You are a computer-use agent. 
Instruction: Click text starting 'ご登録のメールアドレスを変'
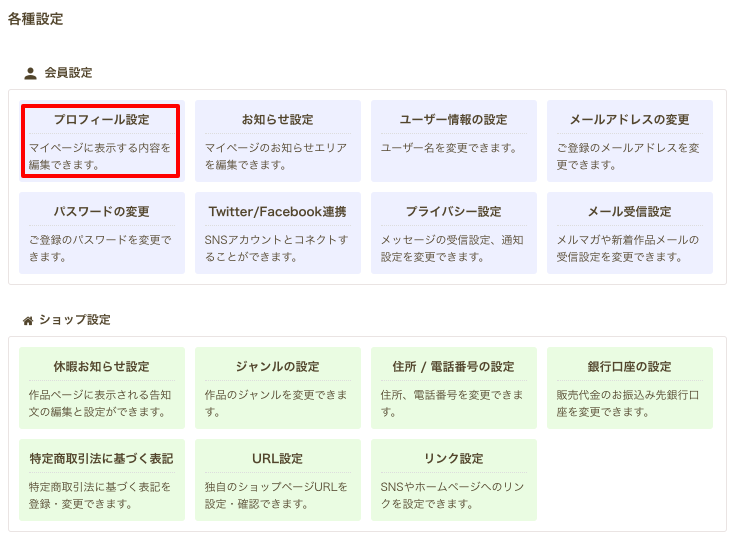point(628,156)
